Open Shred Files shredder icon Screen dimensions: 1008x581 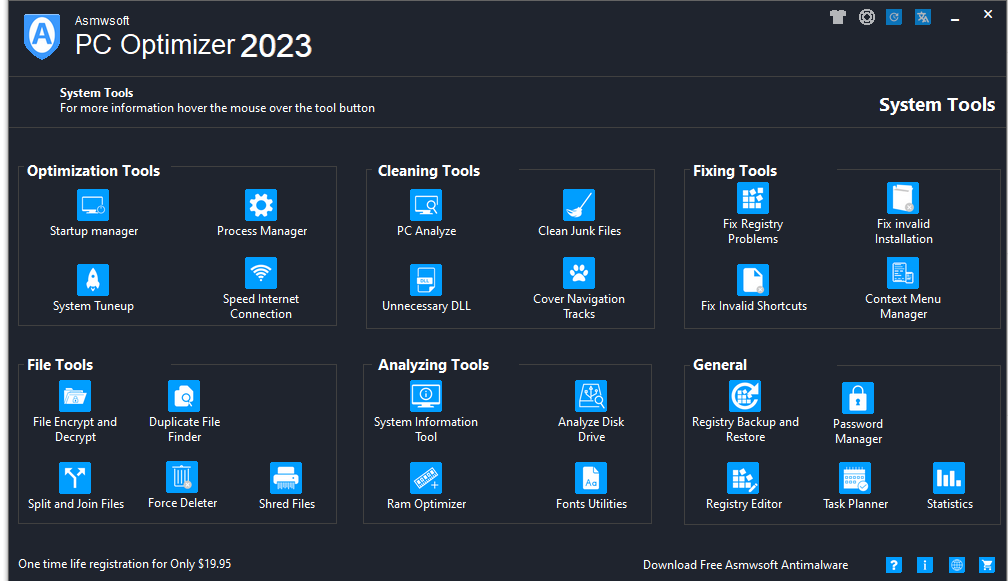[286, 478]
